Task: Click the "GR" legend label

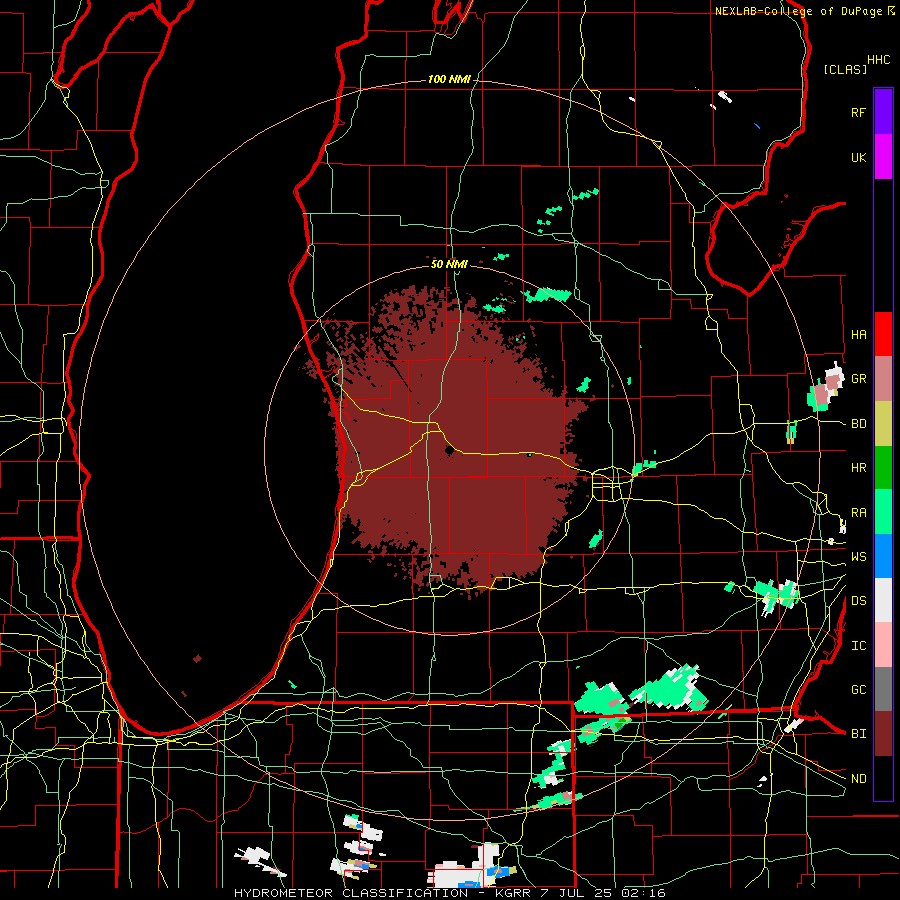Action: (858, 379)
